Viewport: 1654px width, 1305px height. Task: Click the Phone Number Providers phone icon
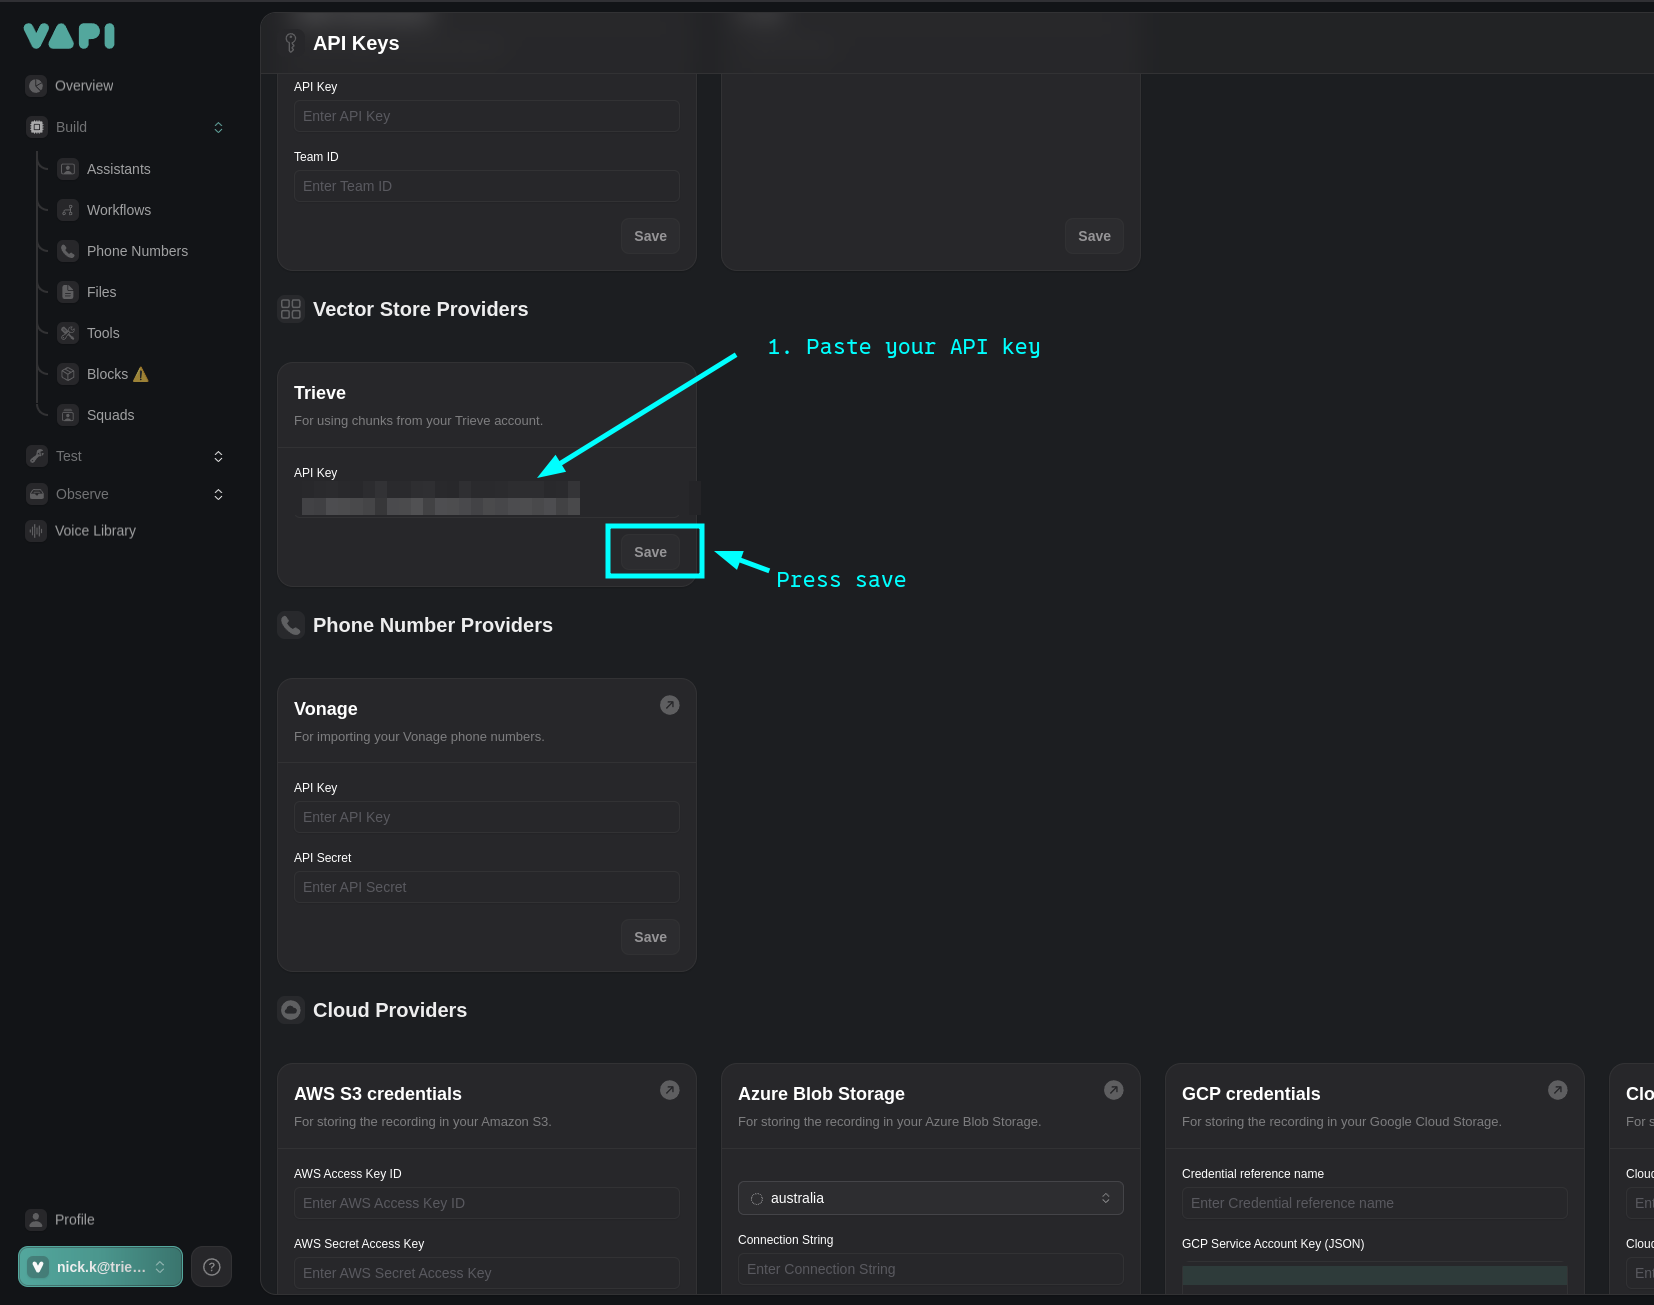click(x=291, y=625)
